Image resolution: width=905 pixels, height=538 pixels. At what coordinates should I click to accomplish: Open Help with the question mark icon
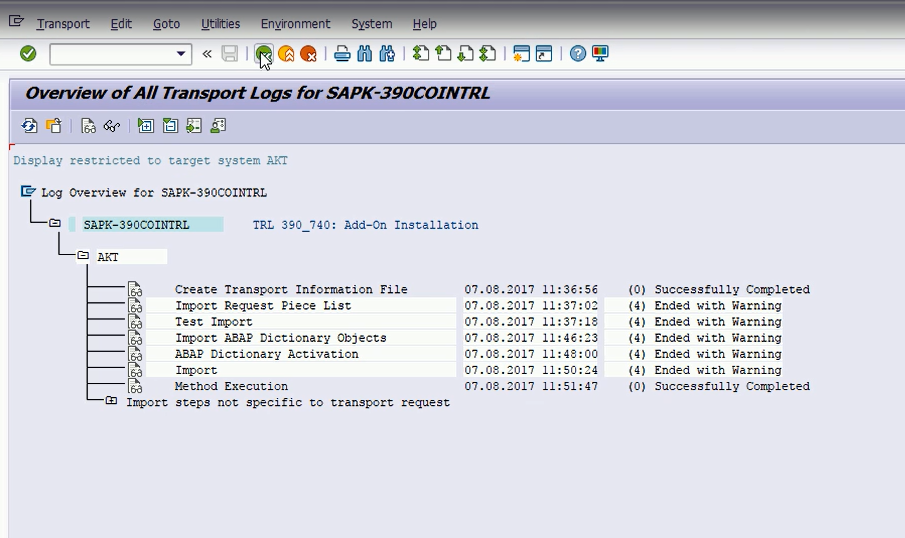578,54
